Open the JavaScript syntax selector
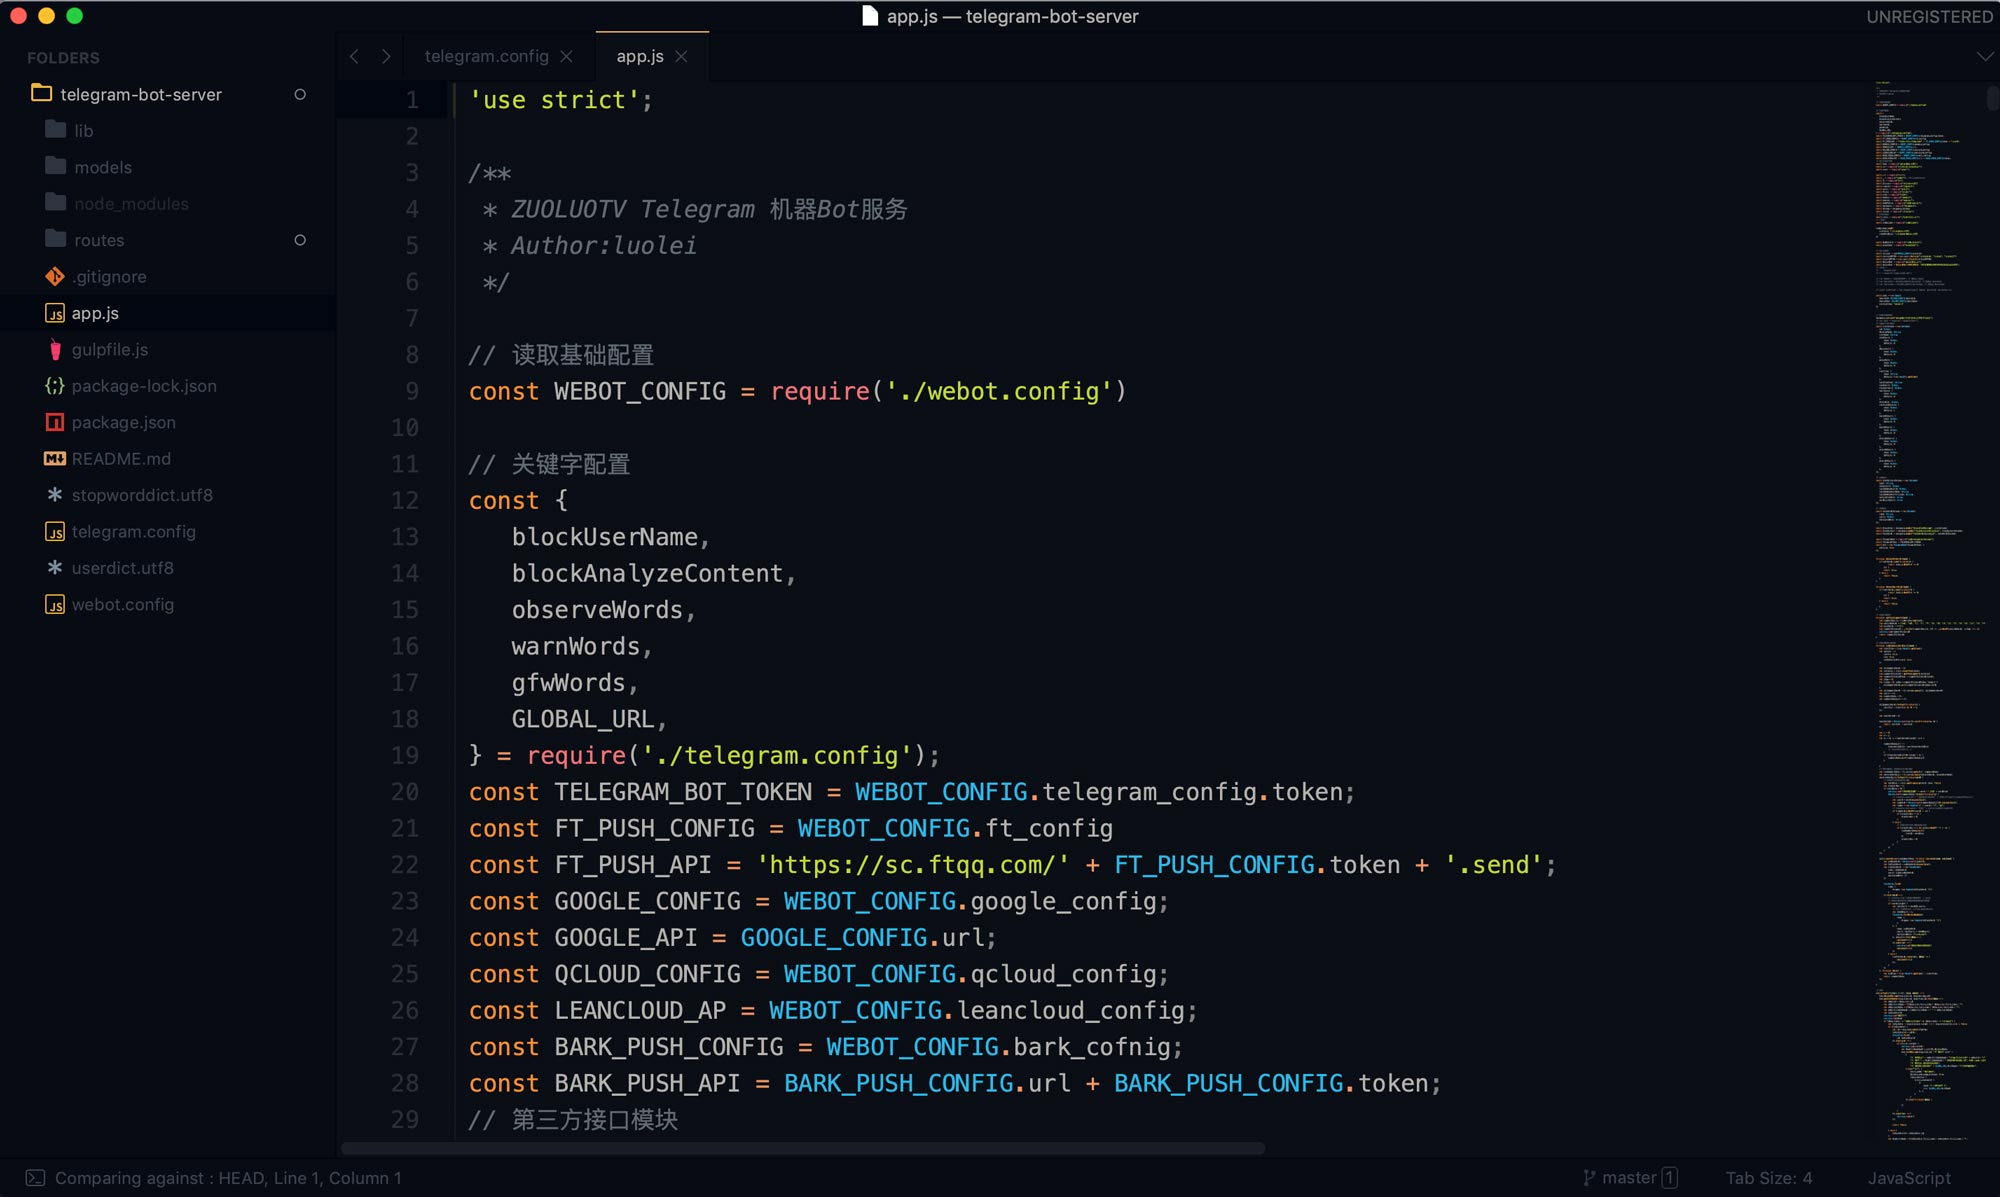Viewport: 2000px width, 1197px height. point(1909,1178)
